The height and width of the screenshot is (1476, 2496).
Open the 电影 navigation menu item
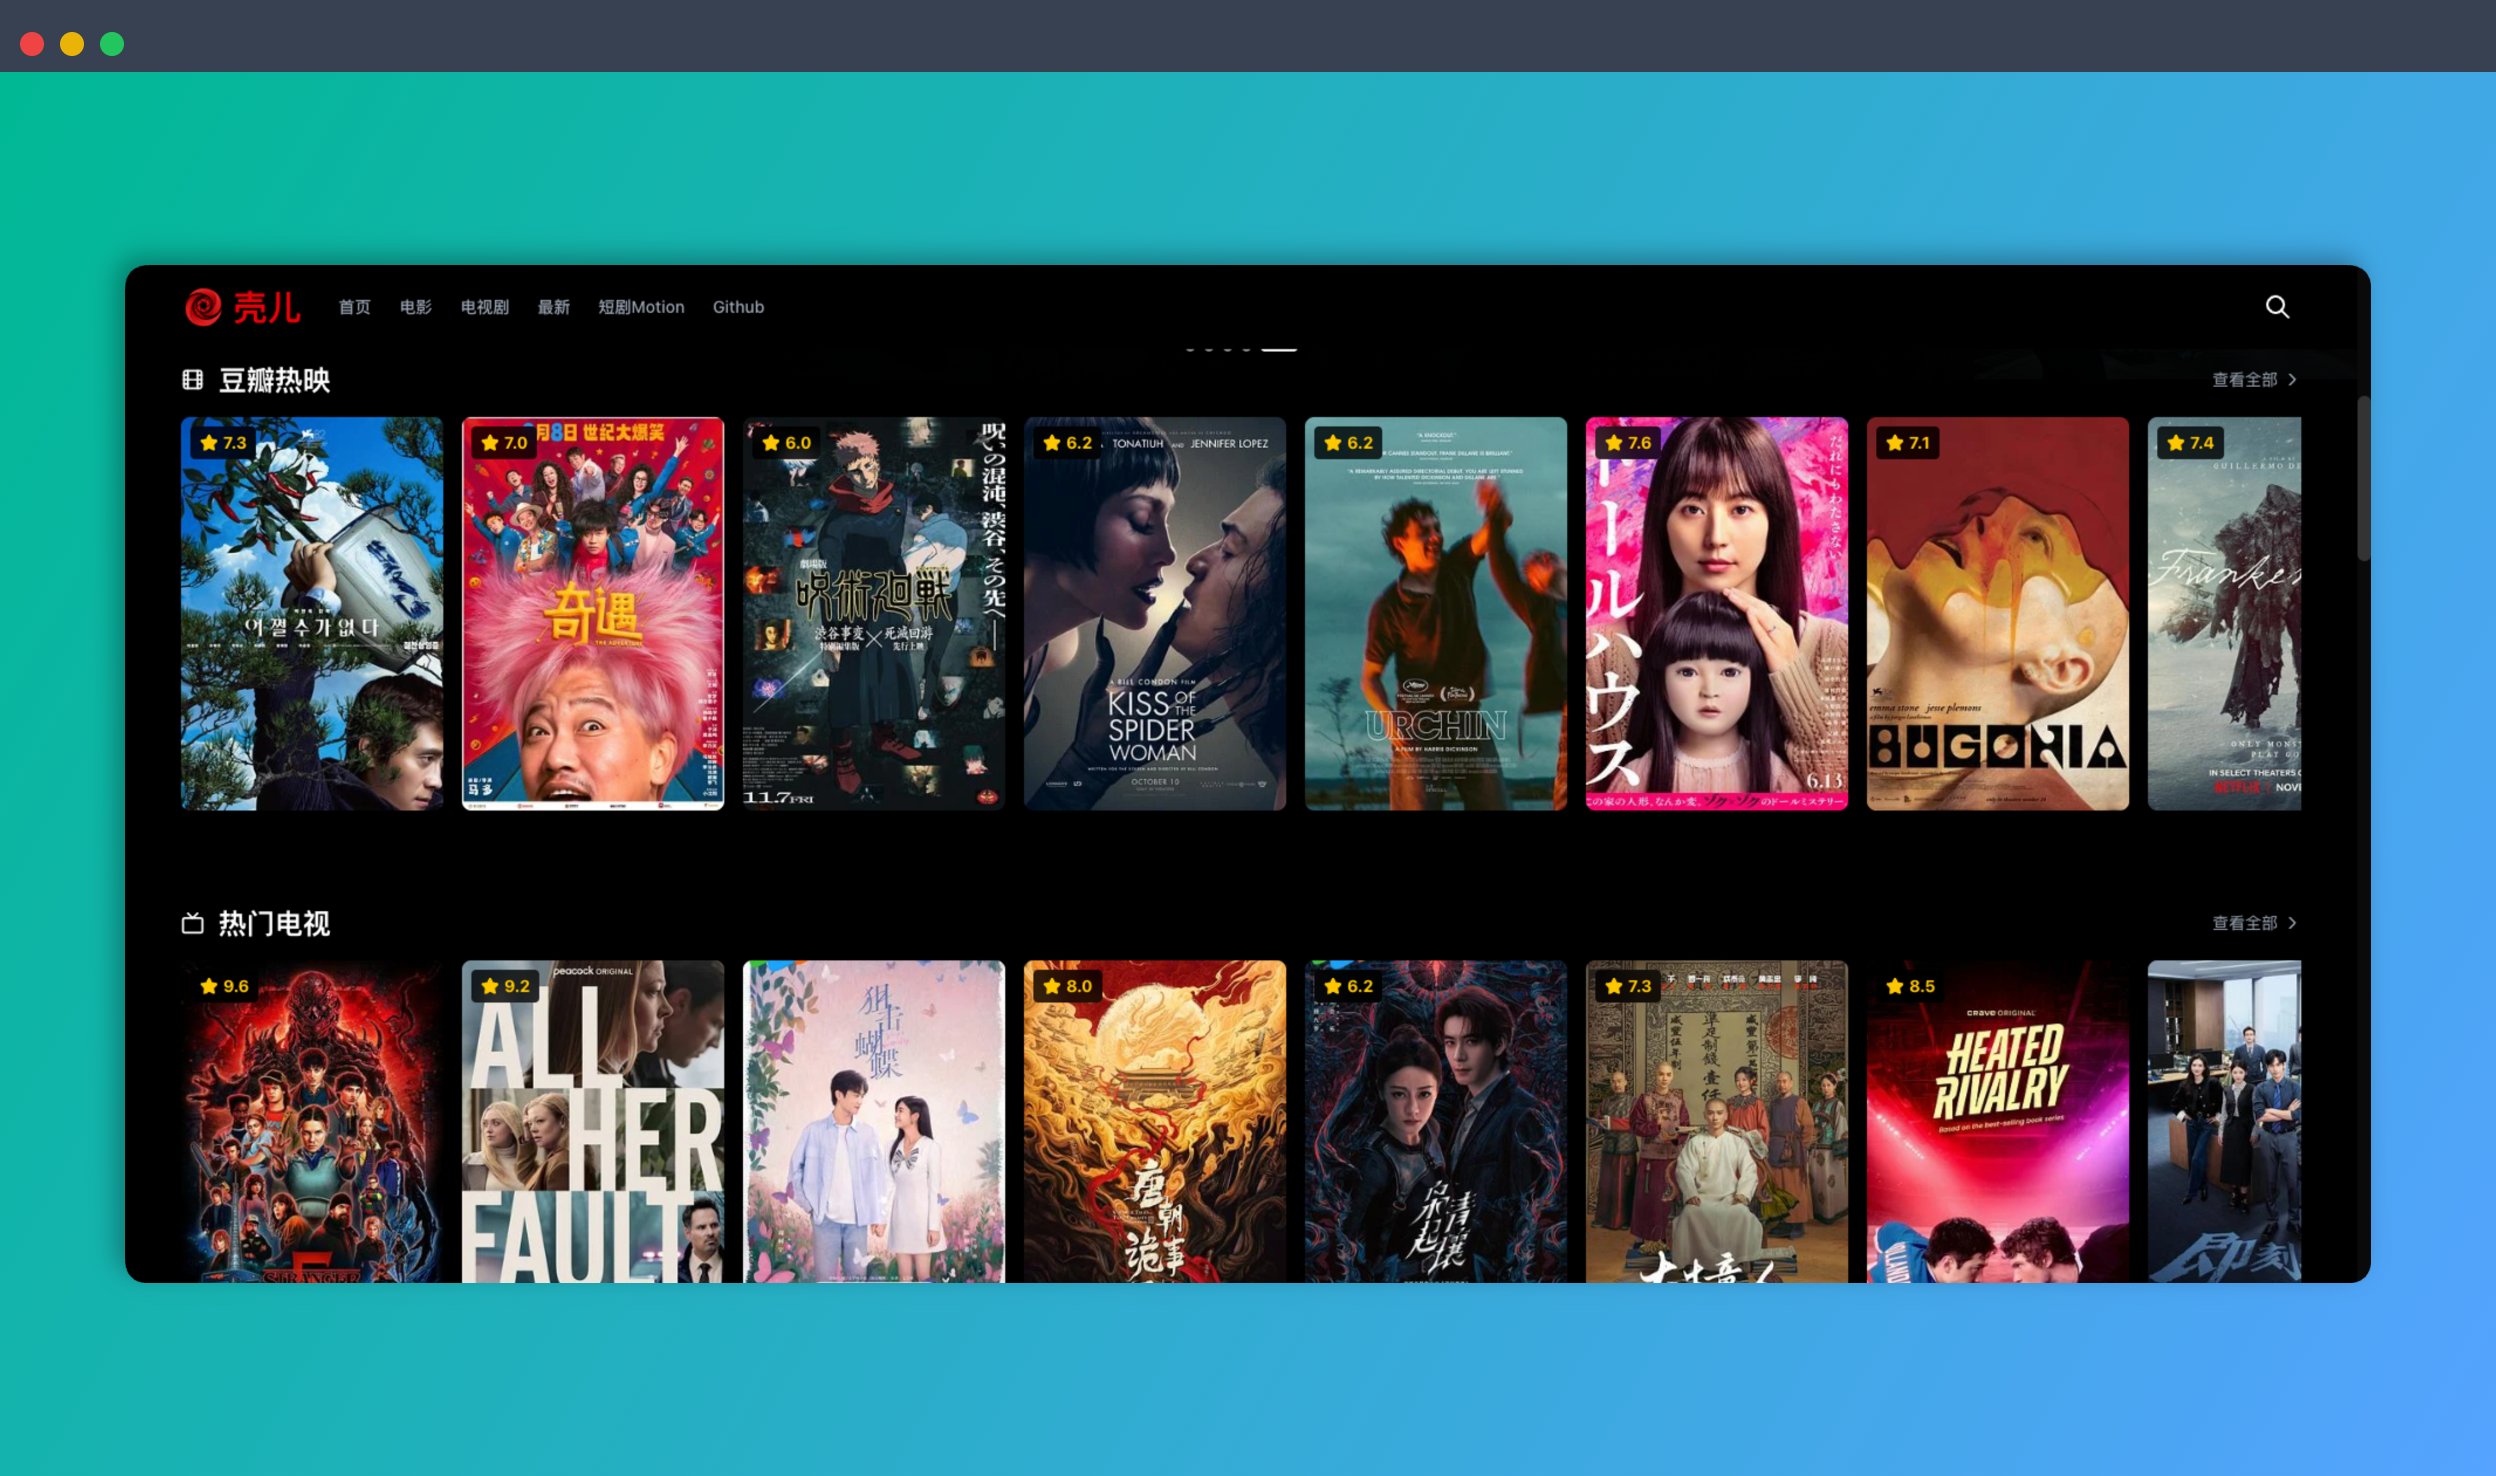415,307
